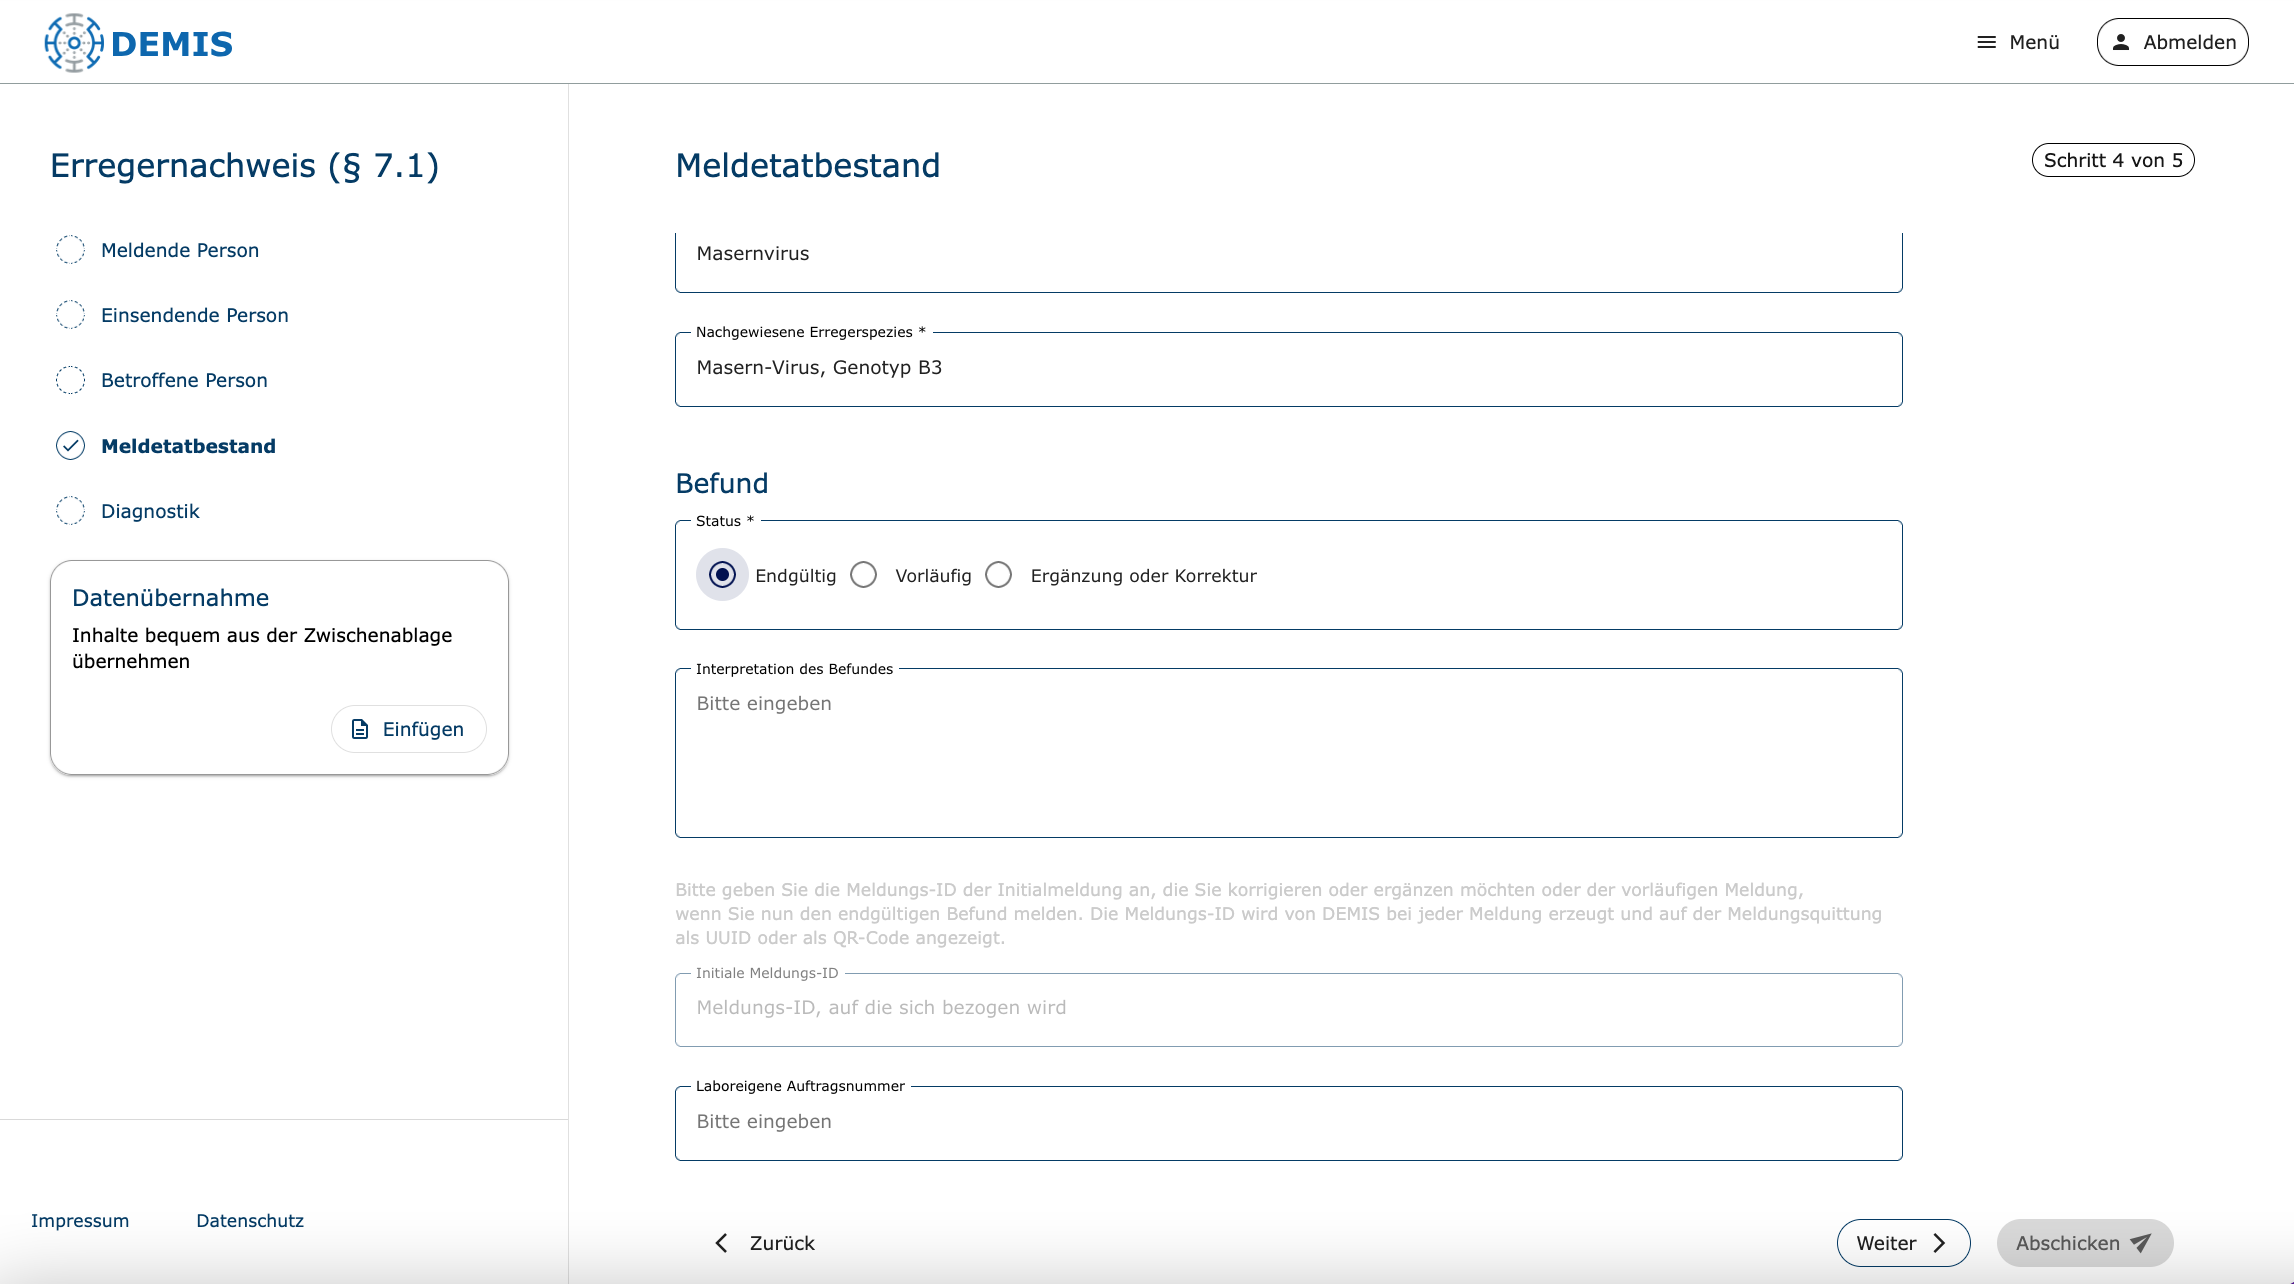2294x1284 pixels.
Task: Click the Einsendende Person step circle
Action: 70,315
